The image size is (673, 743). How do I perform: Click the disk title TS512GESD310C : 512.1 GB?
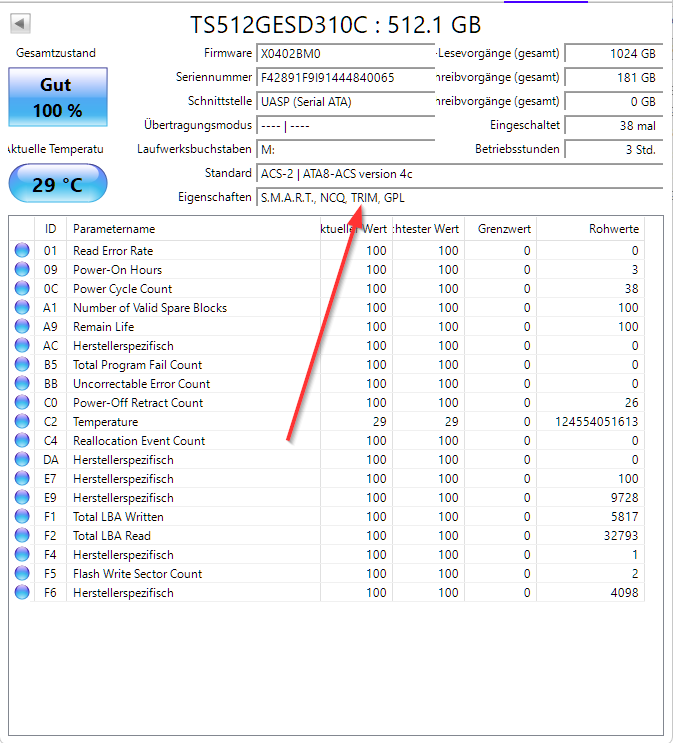click(336, 25)
